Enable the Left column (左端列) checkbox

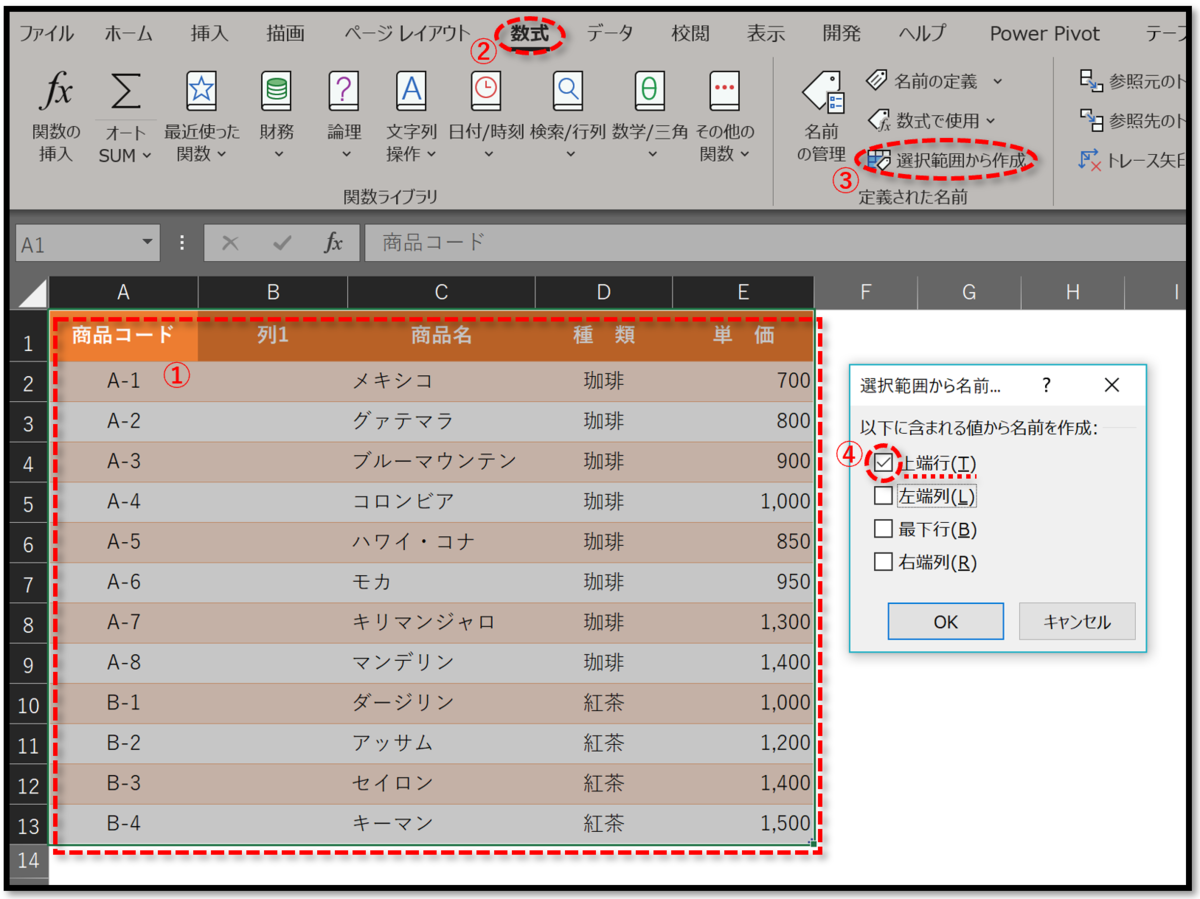point(884,496)
